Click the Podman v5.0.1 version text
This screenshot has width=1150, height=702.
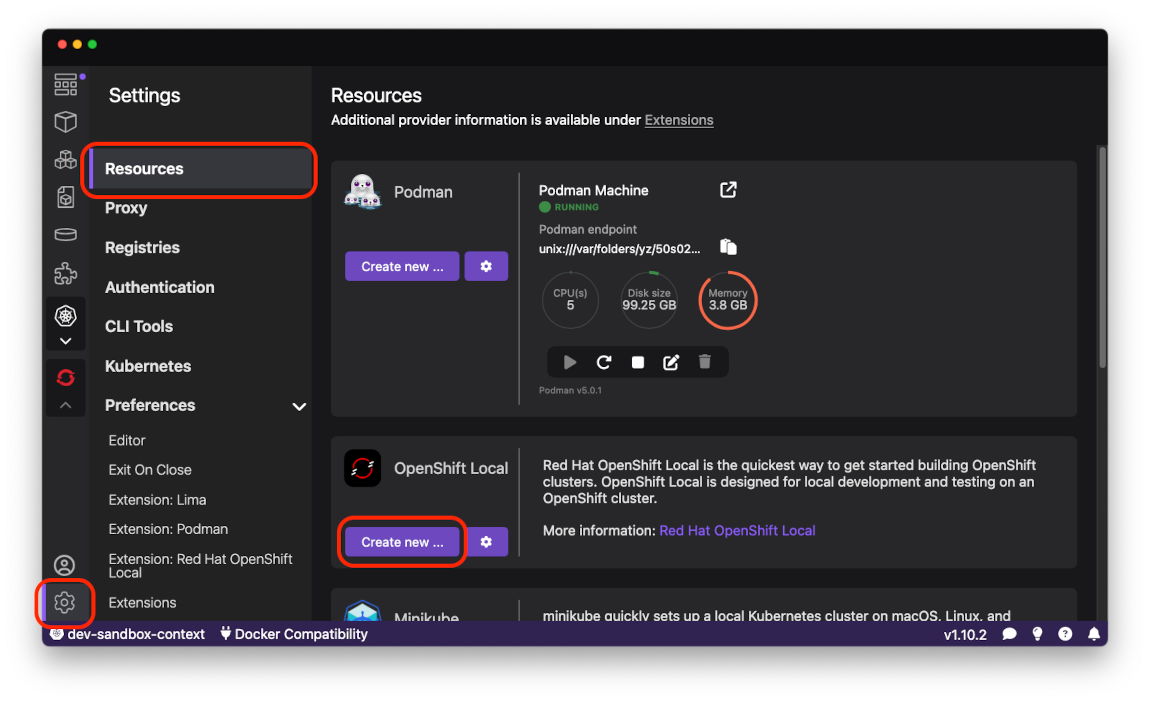570,391
